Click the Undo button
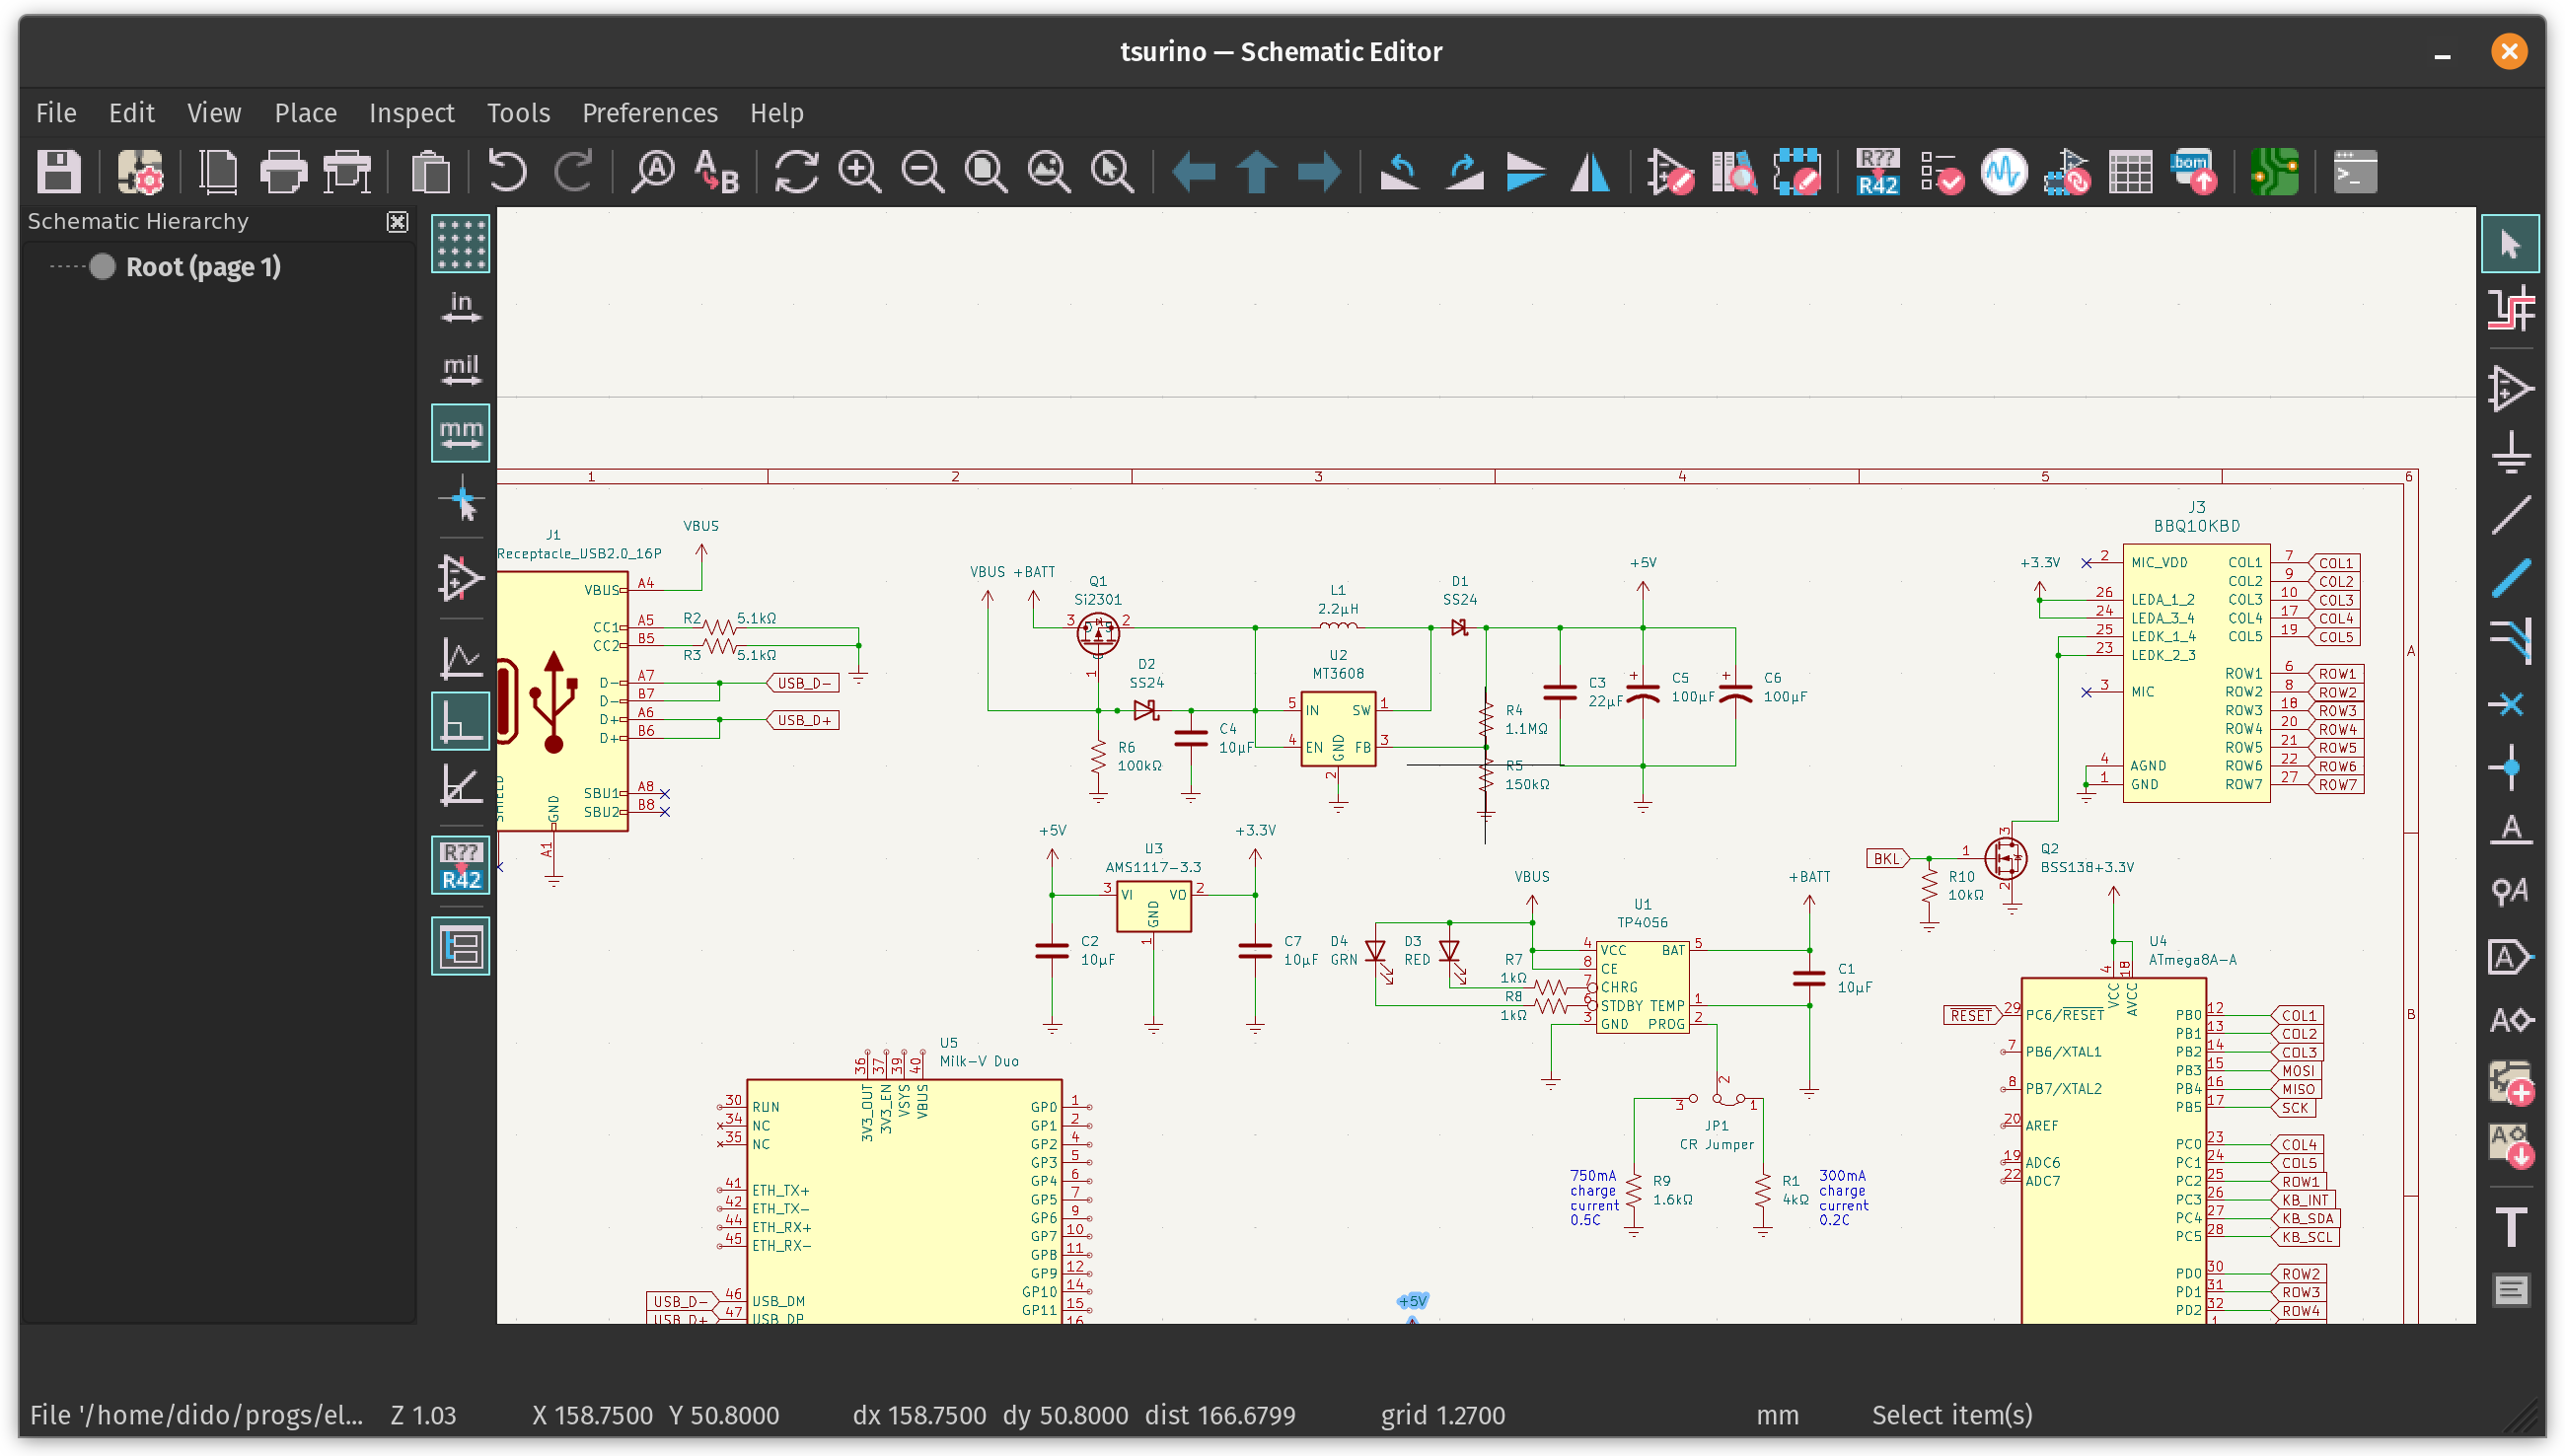This screenshot has height=1456, width=2565. tap(507, 172)
